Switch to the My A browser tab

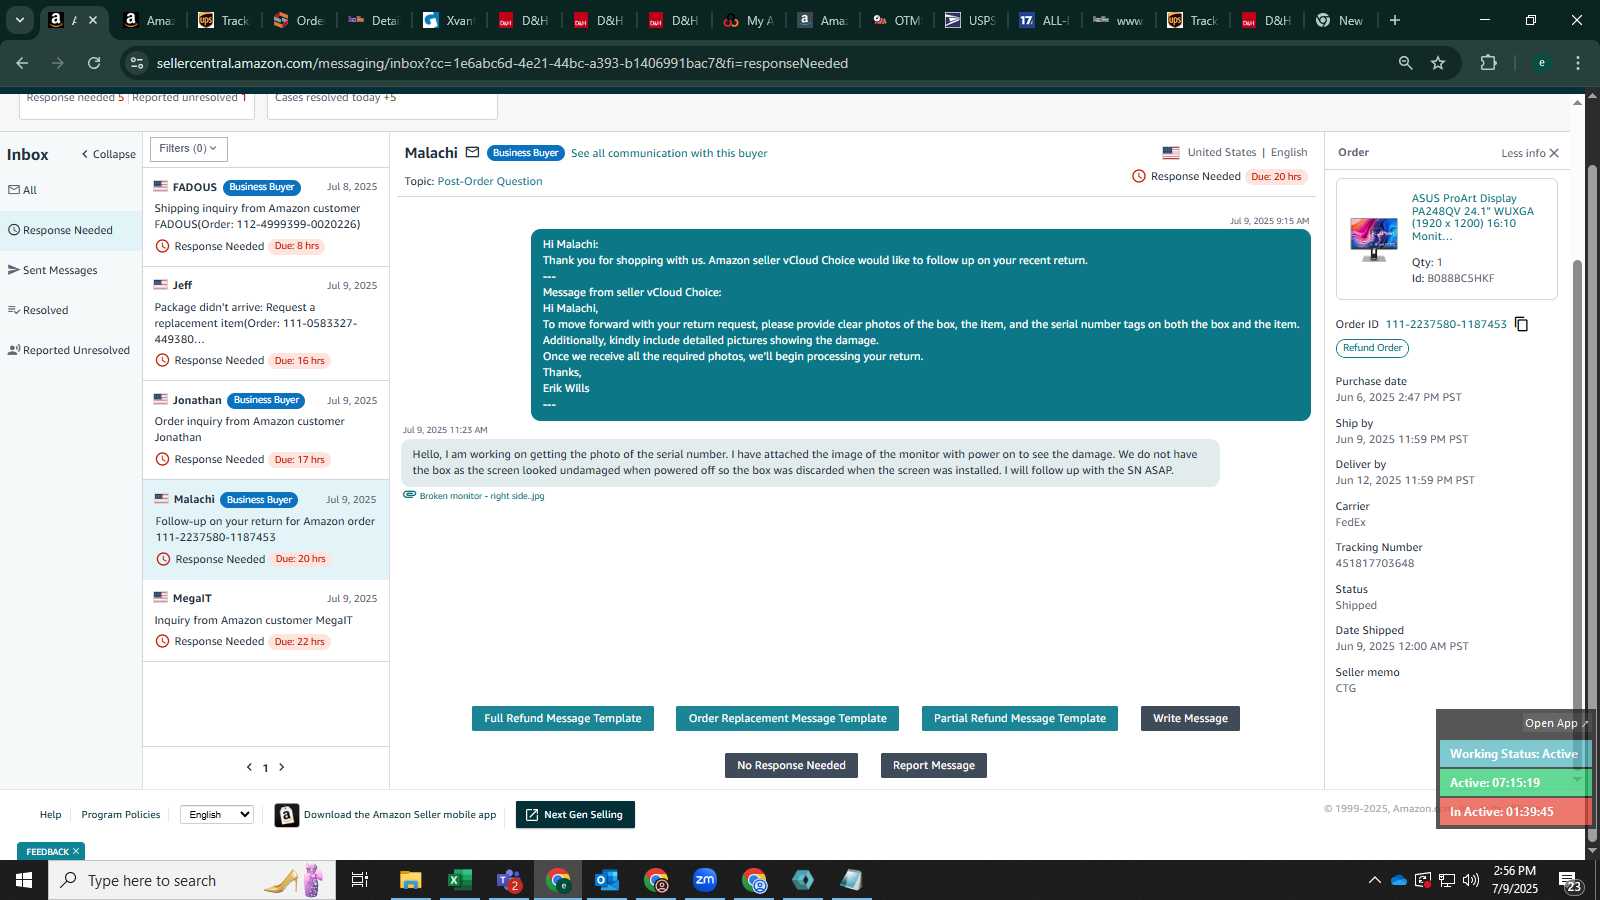pyautogui.click(x=748, y=20)
